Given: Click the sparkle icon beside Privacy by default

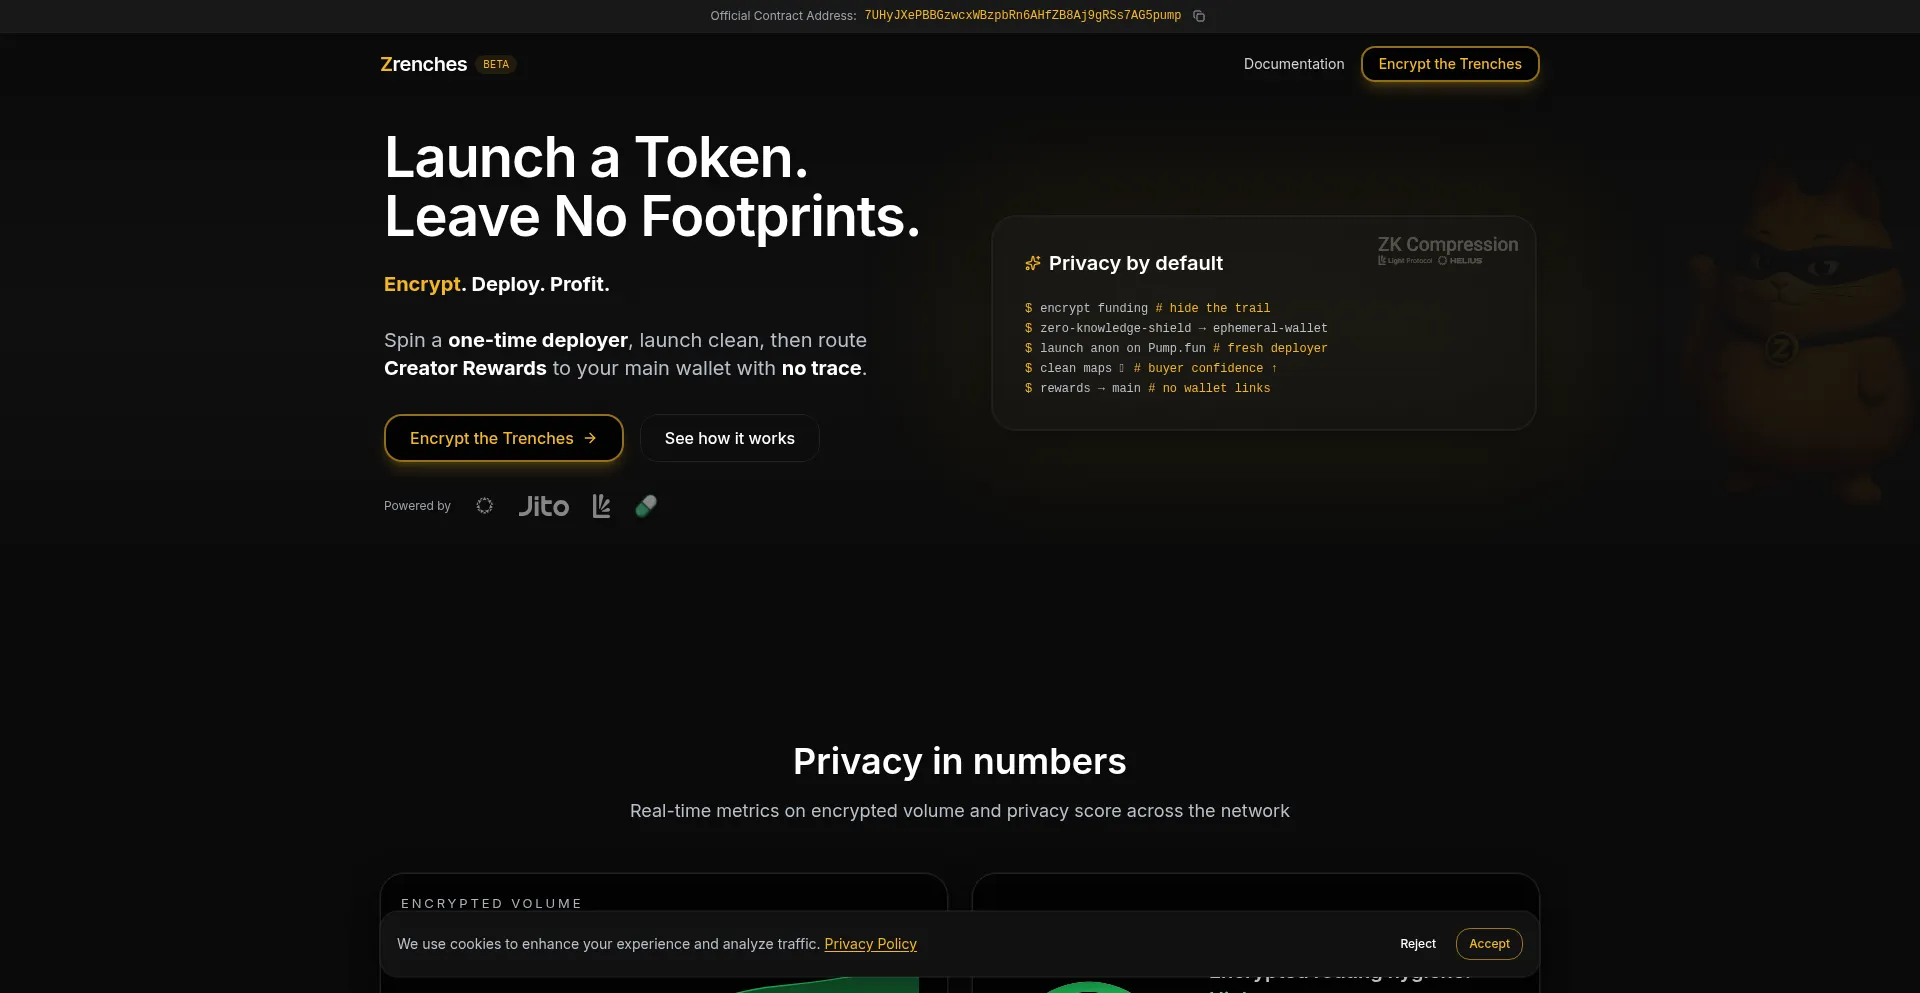Looking at the screenshot, I should pyautogui.click(x=1032, y=263).
